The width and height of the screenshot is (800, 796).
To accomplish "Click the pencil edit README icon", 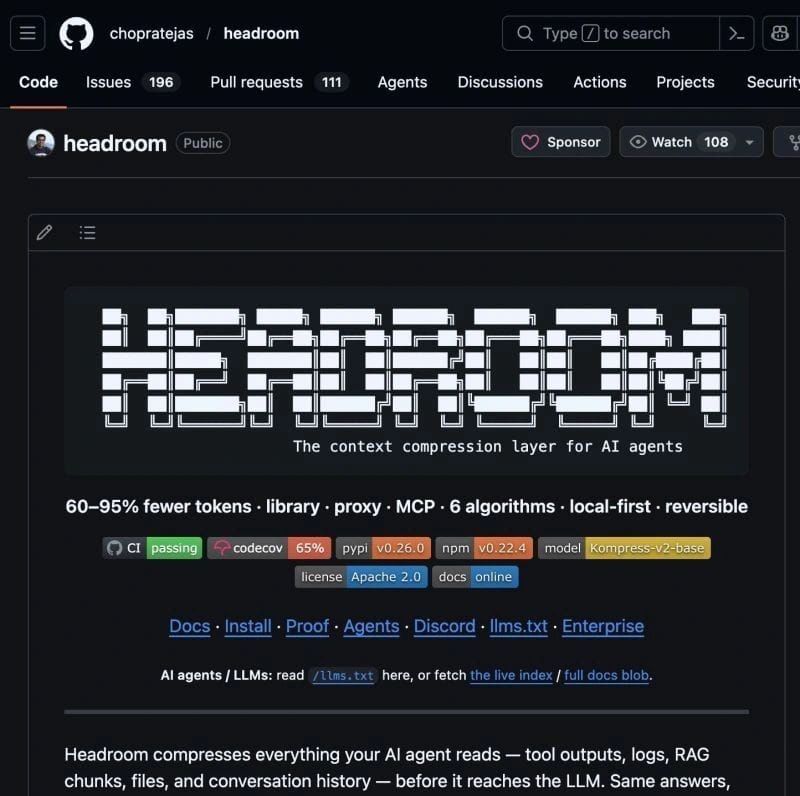I will tap(44, 233).
